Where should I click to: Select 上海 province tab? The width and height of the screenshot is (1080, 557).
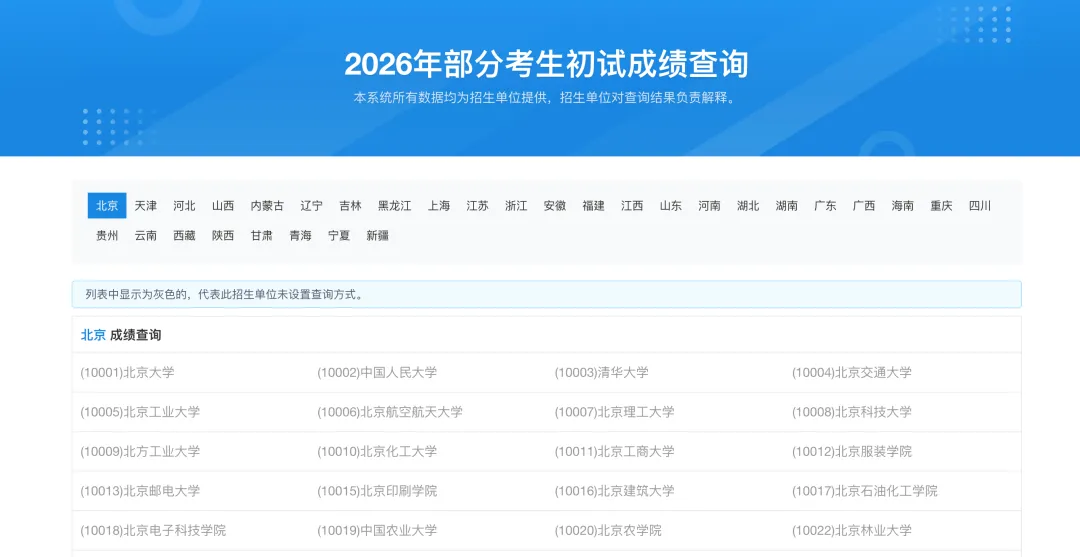(x=439, y=205)
